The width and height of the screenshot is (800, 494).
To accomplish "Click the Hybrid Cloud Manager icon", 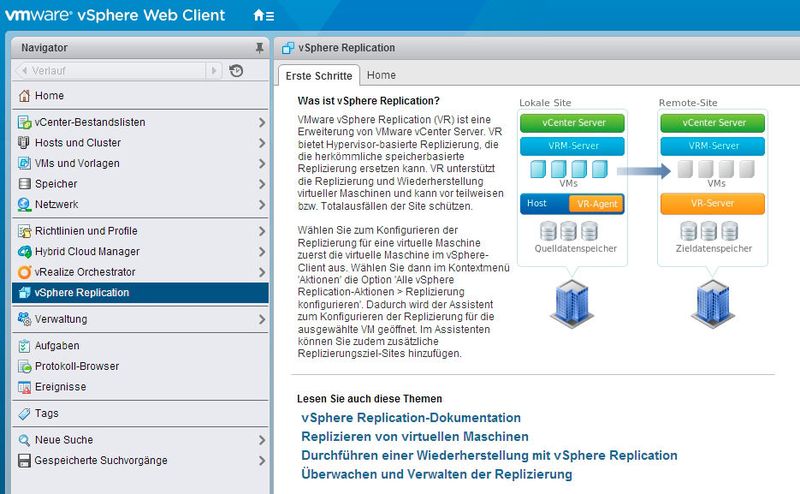I will (x=24, y=252).
